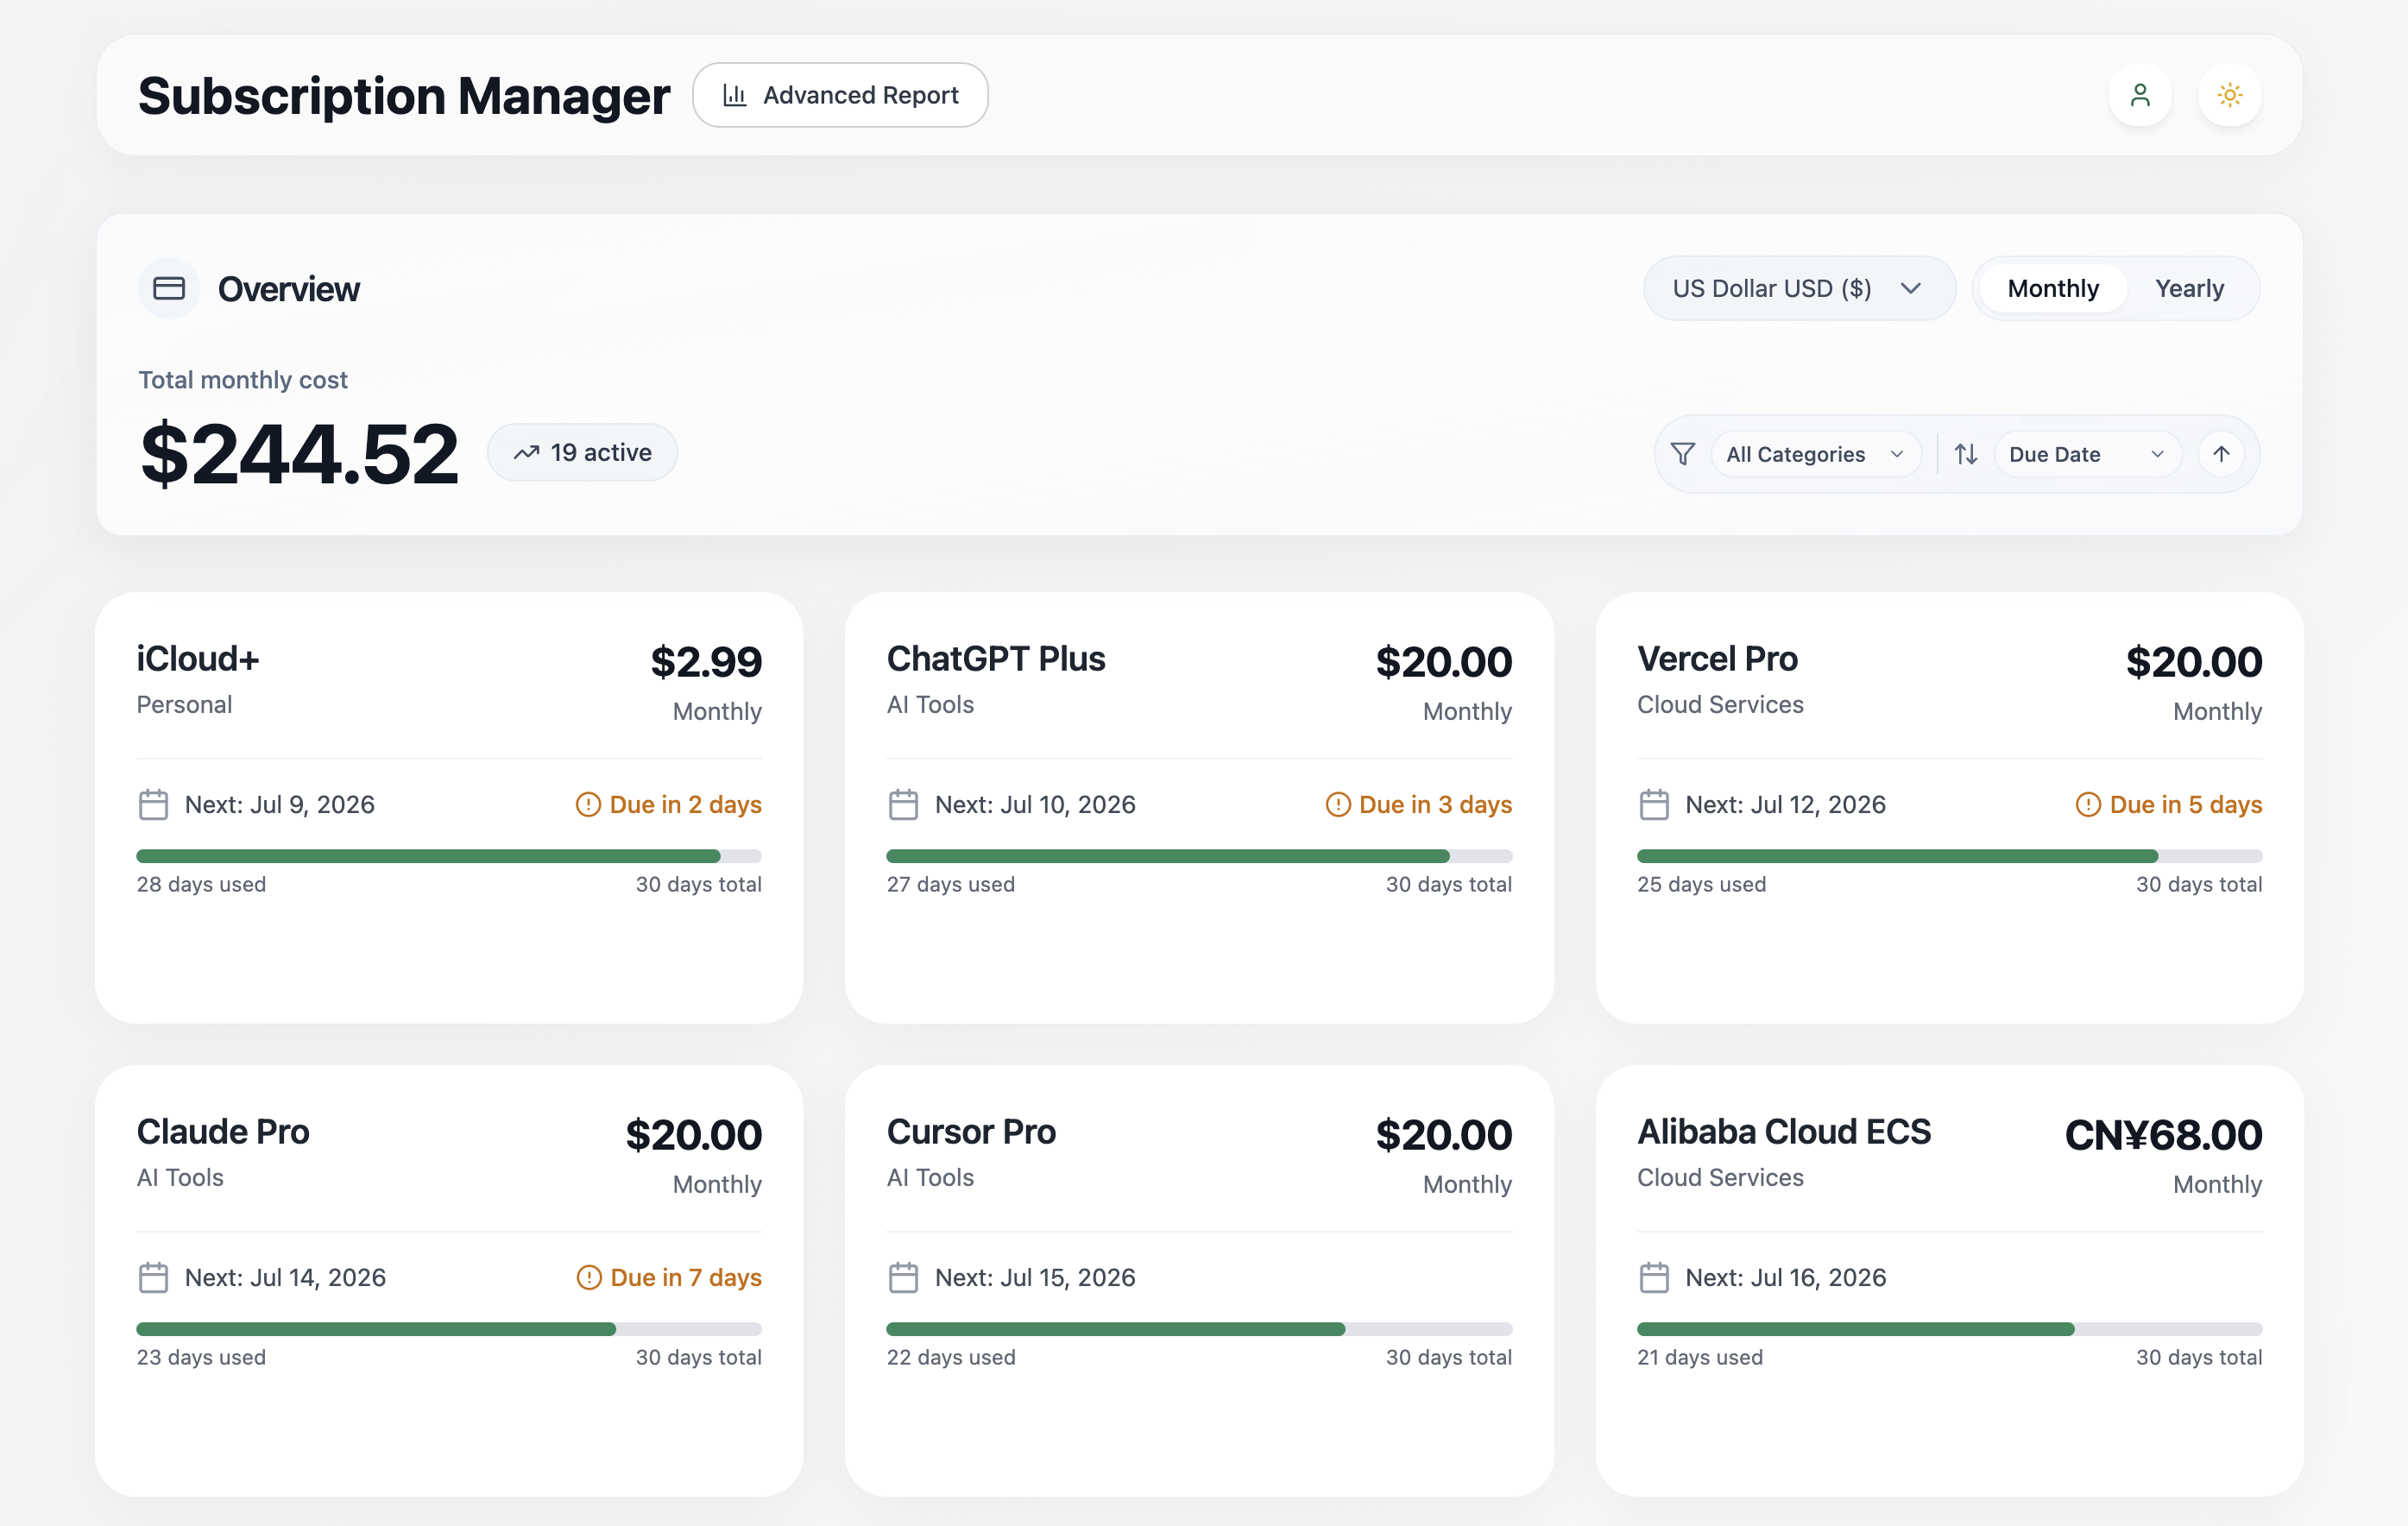The image size is (2408, 1526).
Task: Toggle ascending sort direction arrow
Action: click(2221, 454)
